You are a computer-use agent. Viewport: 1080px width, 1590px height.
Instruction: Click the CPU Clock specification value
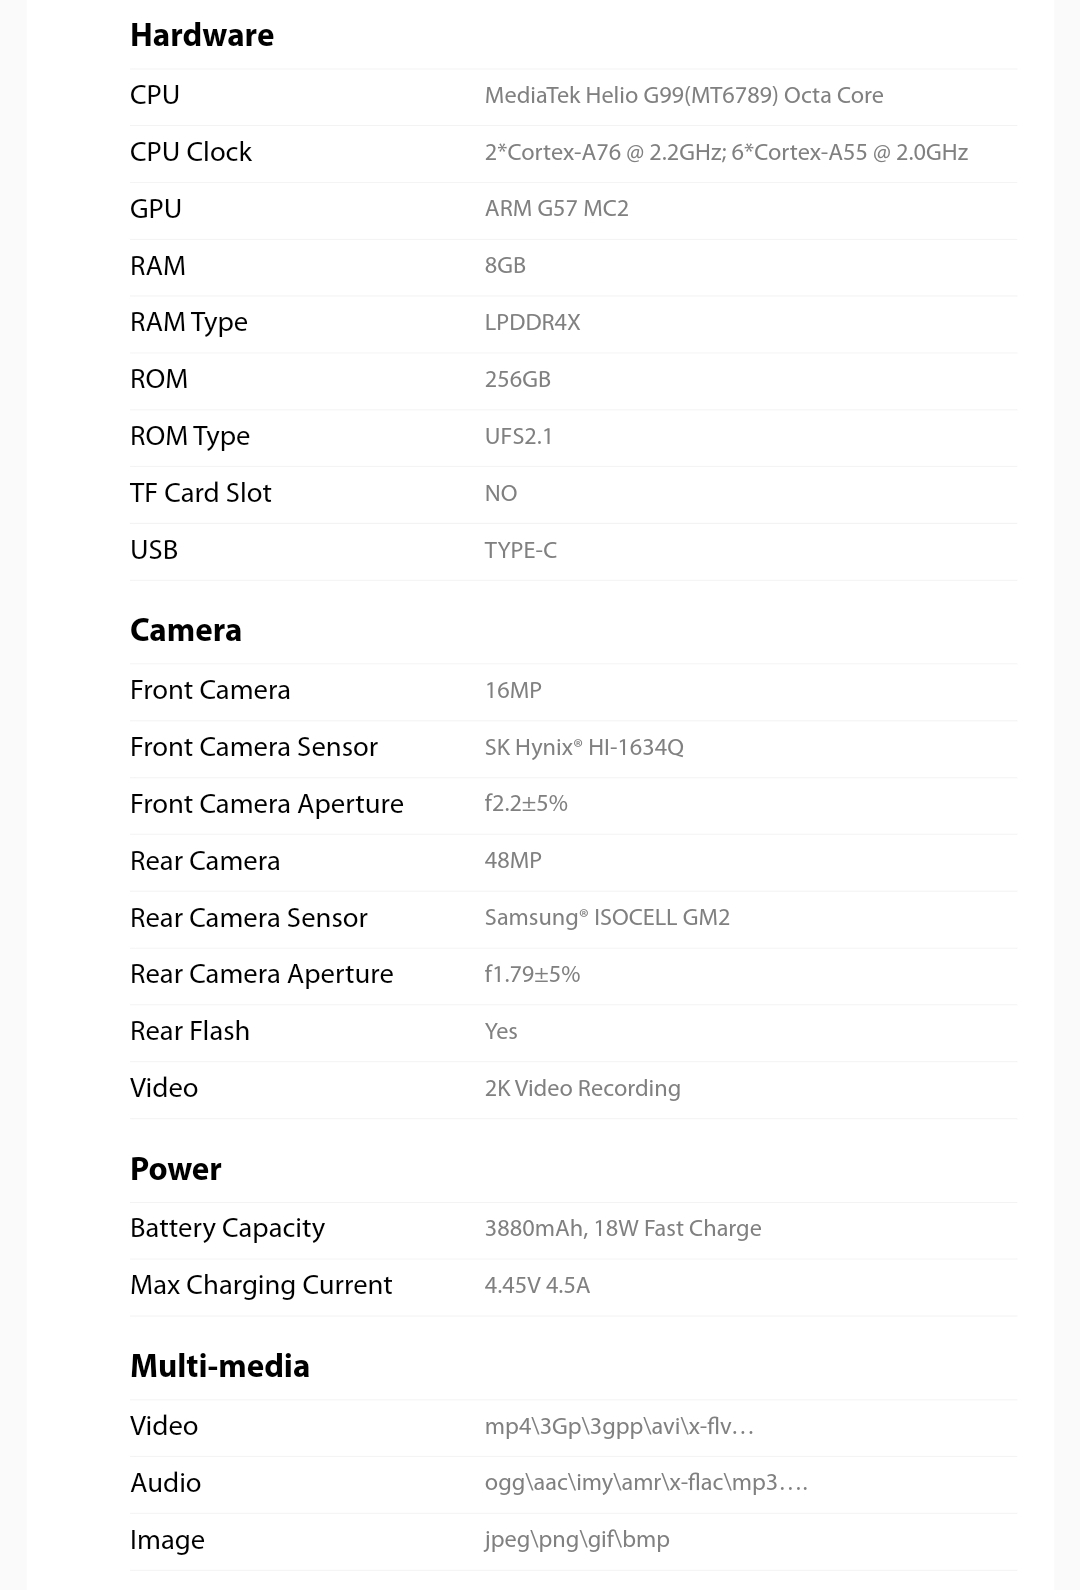tap(726, 152)
